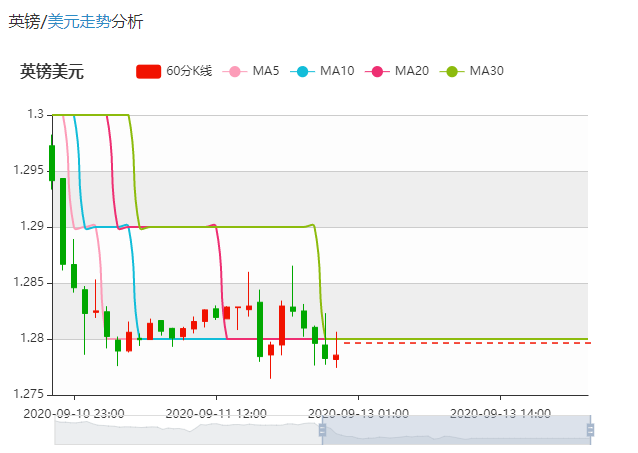
Task: Click the 2020-09-11 12:00 axis label
Action: (215, 412)
